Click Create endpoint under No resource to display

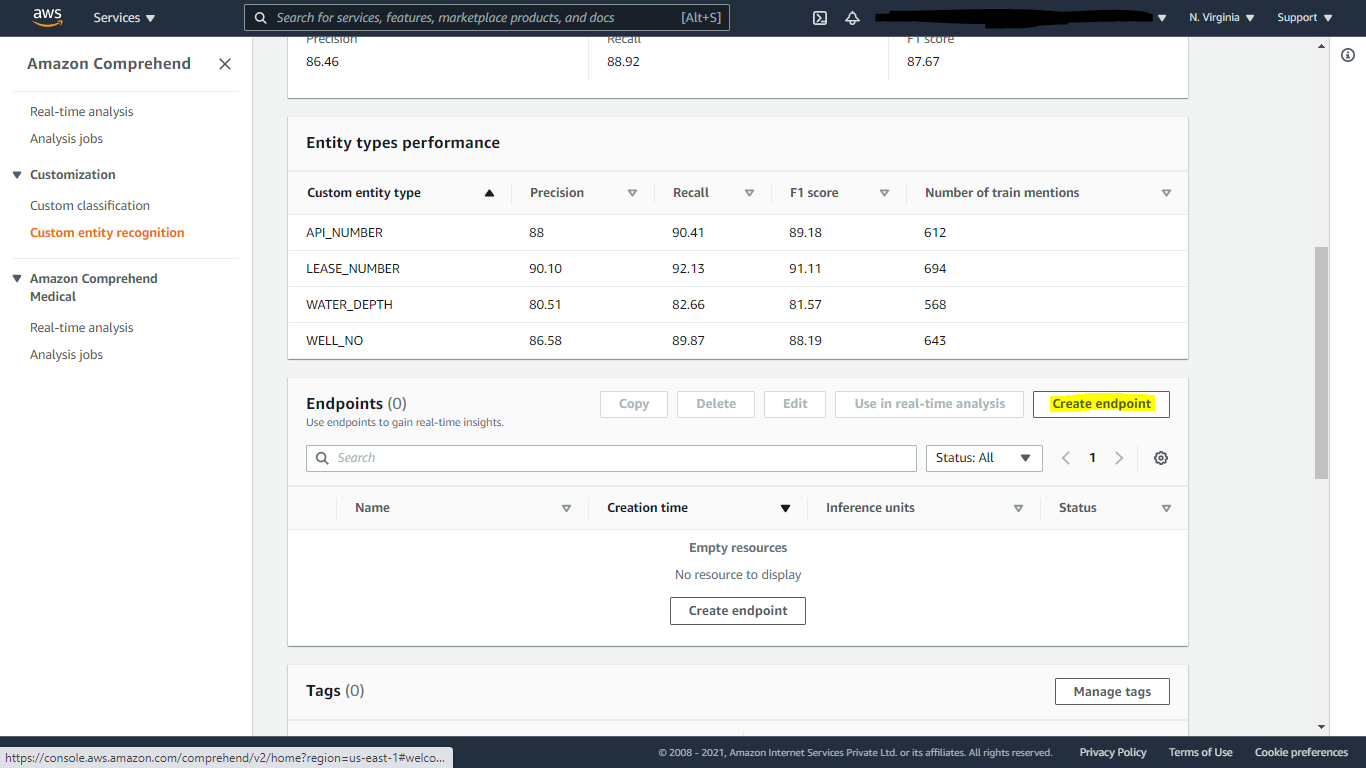click(x=738, y=611)
